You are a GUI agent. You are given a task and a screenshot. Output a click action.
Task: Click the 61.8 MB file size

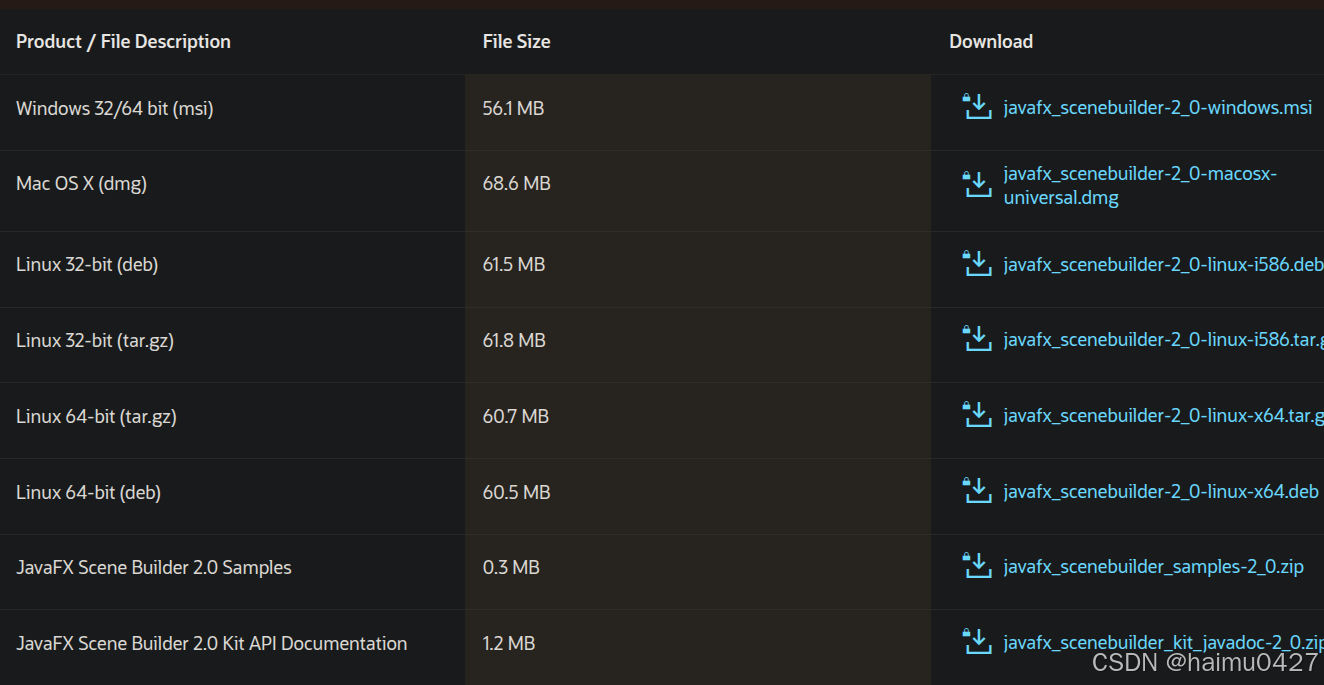pyautogui.click(x=514, y=341)
